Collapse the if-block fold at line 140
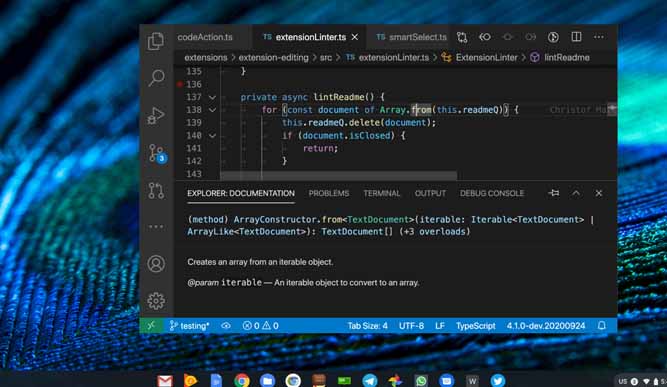This screenshot has height=387, width=667. coord(212,136)
